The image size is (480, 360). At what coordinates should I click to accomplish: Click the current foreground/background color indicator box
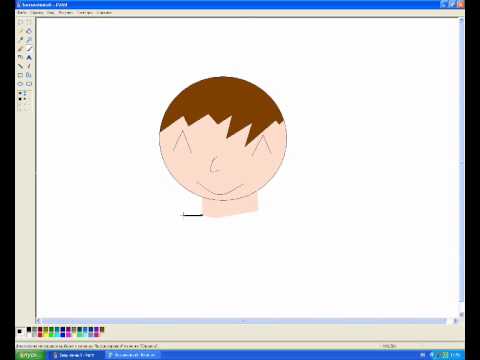20,332
